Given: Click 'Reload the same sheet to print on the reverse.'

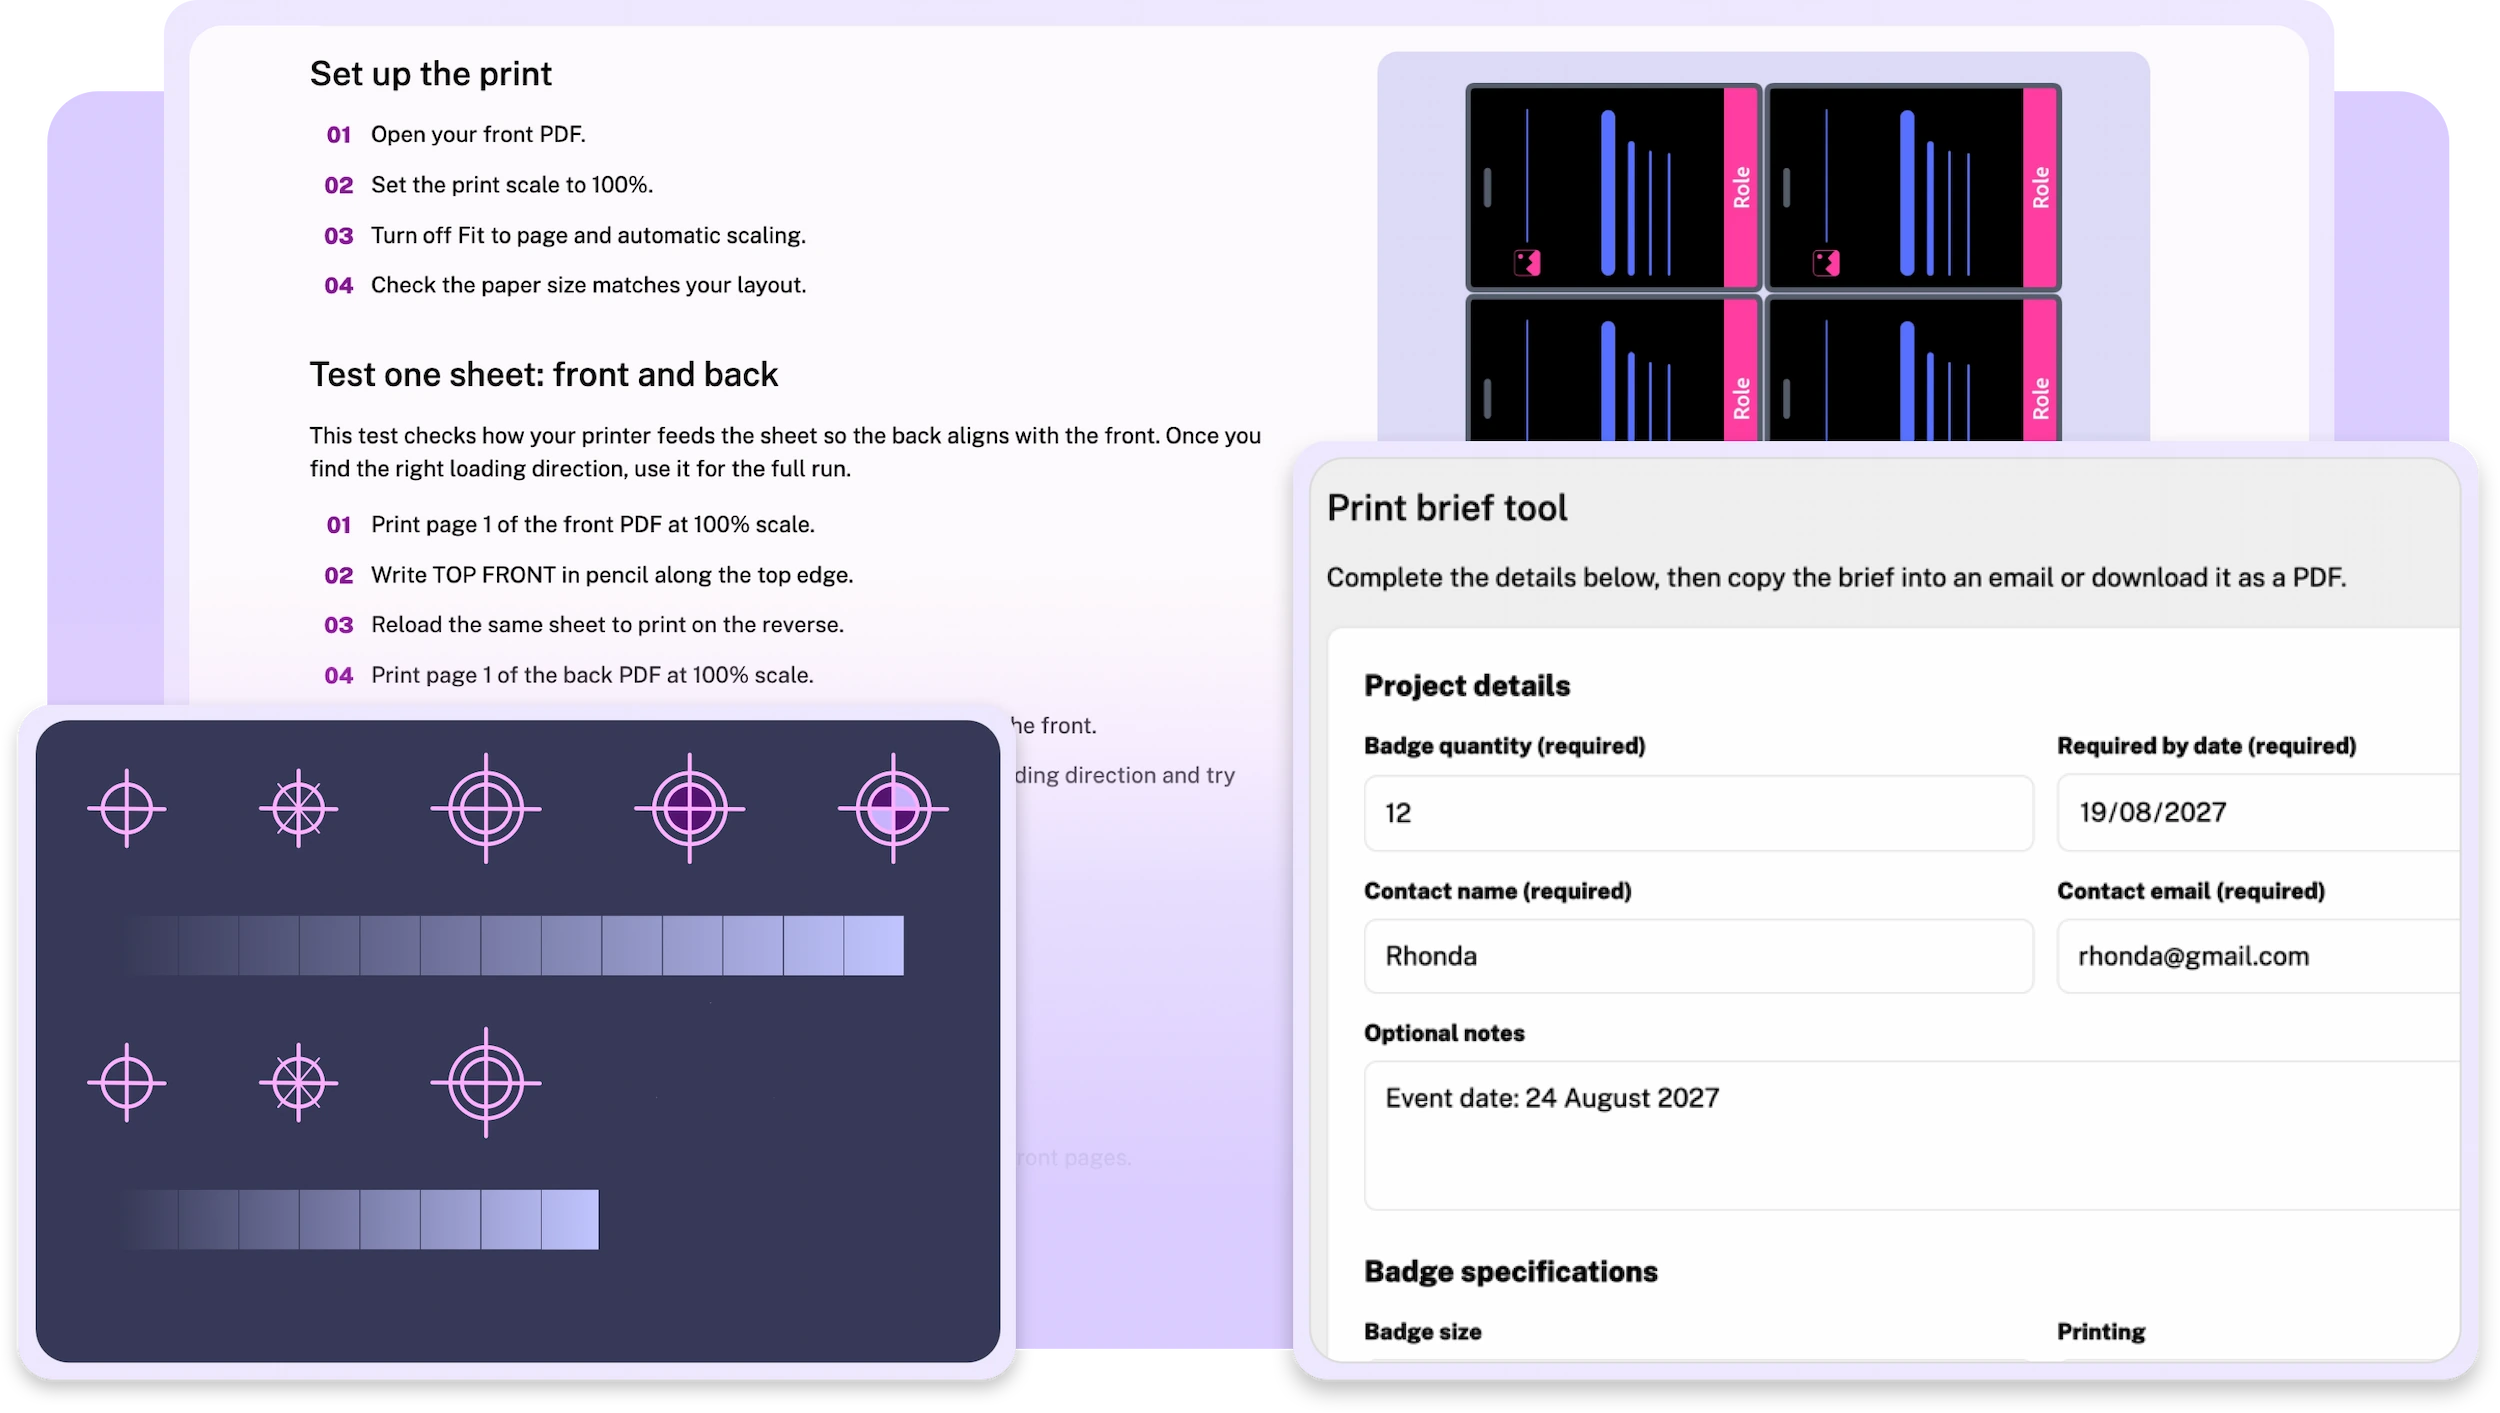Looking at the screenshot, I should tap(607, 625).
